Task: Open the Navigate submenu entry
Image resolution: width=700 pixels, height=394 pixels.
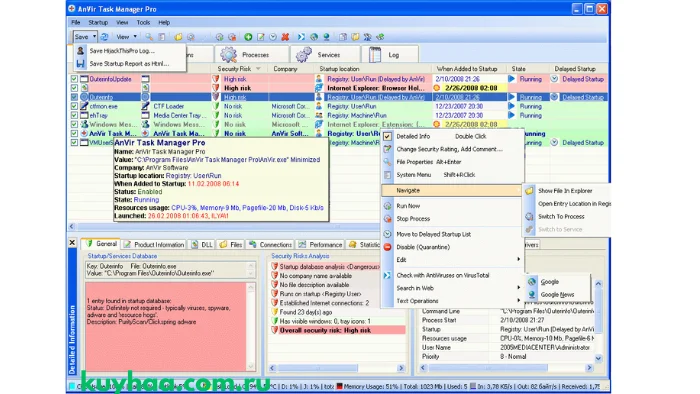Action: tap(452, 191)
